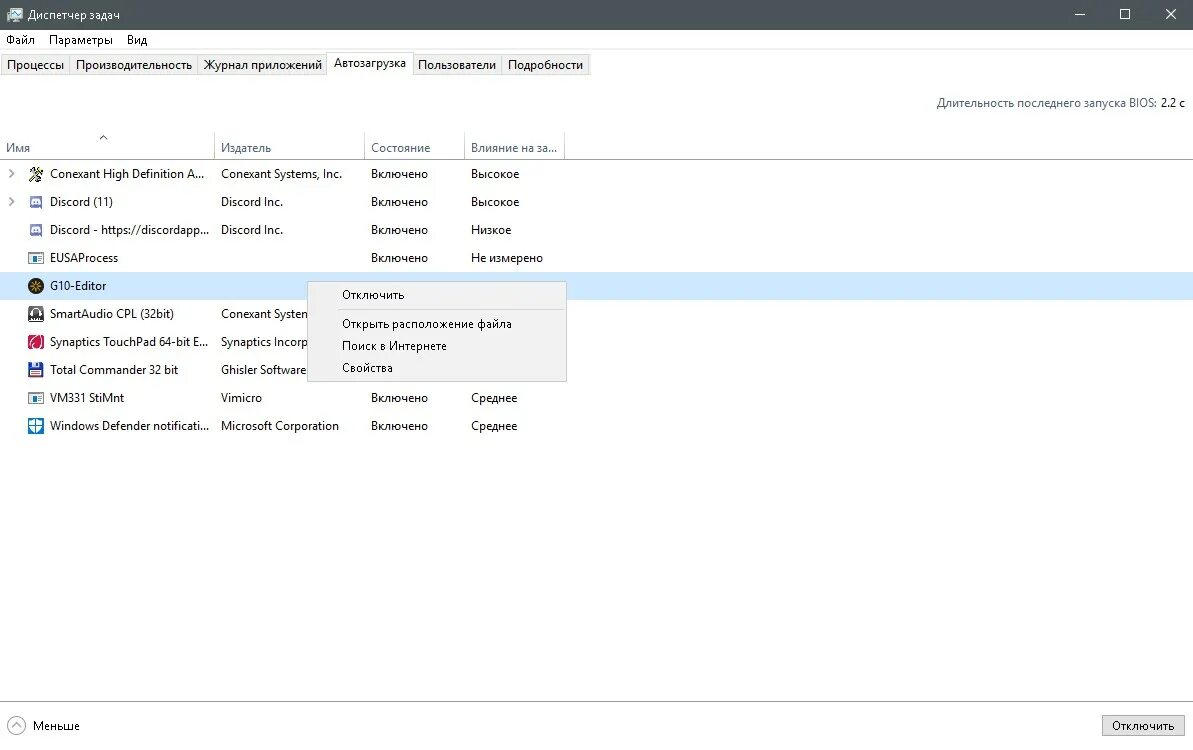Open the 'Параметры' menu
Viewport: 1193px width, 750px height.
tap(81, 40)
